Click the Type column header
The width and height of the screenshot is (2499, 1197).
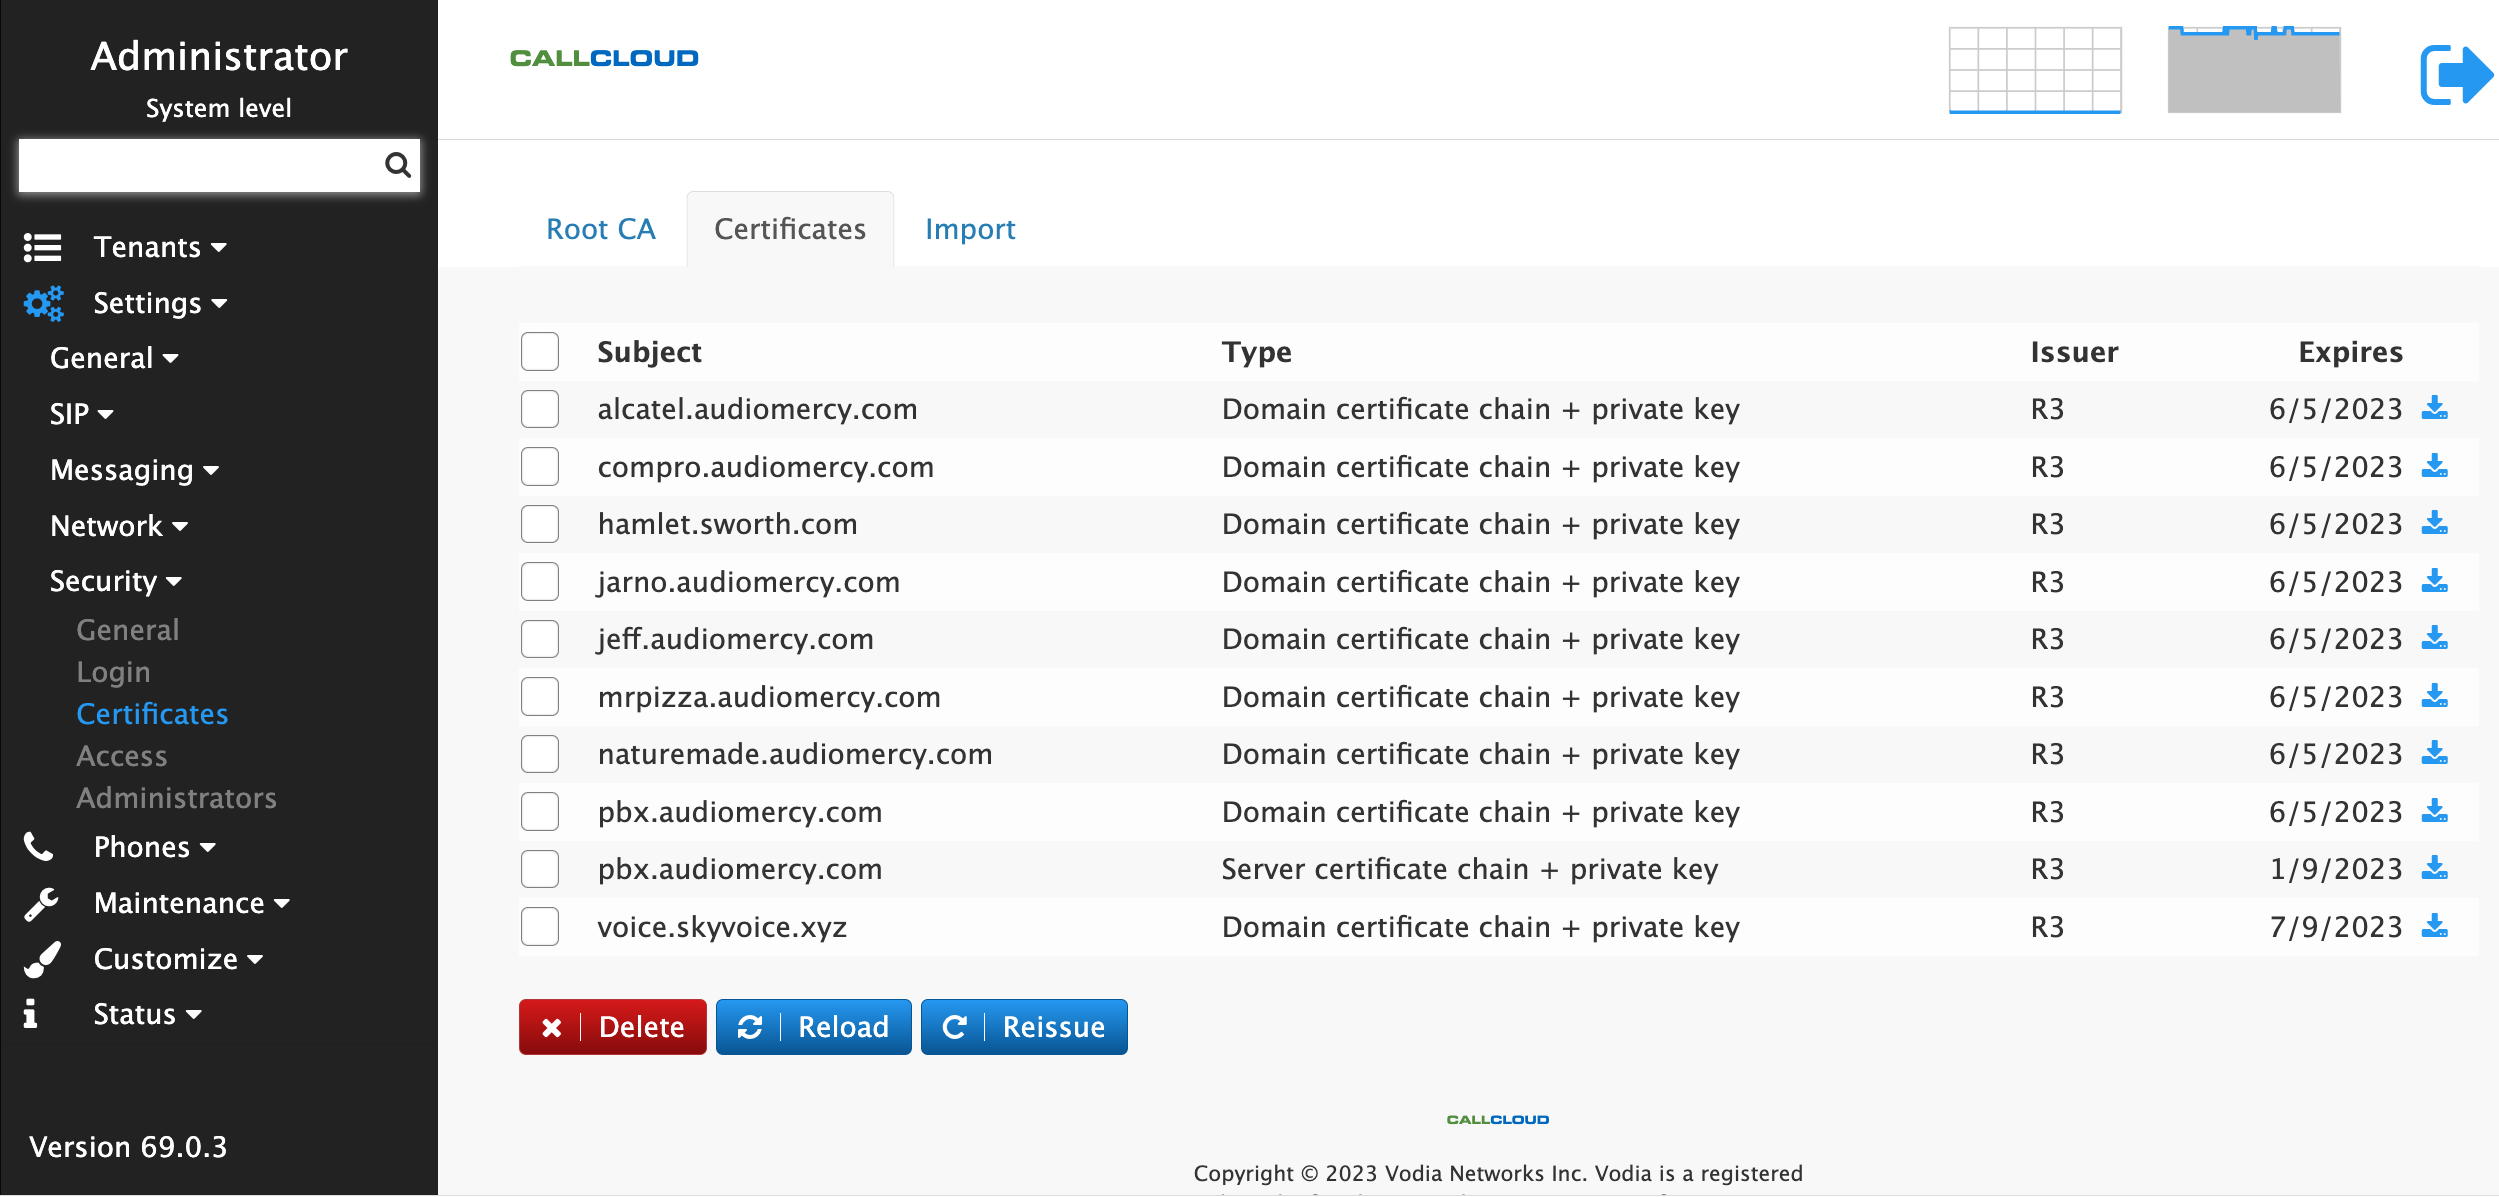[x=1256, y=352]
